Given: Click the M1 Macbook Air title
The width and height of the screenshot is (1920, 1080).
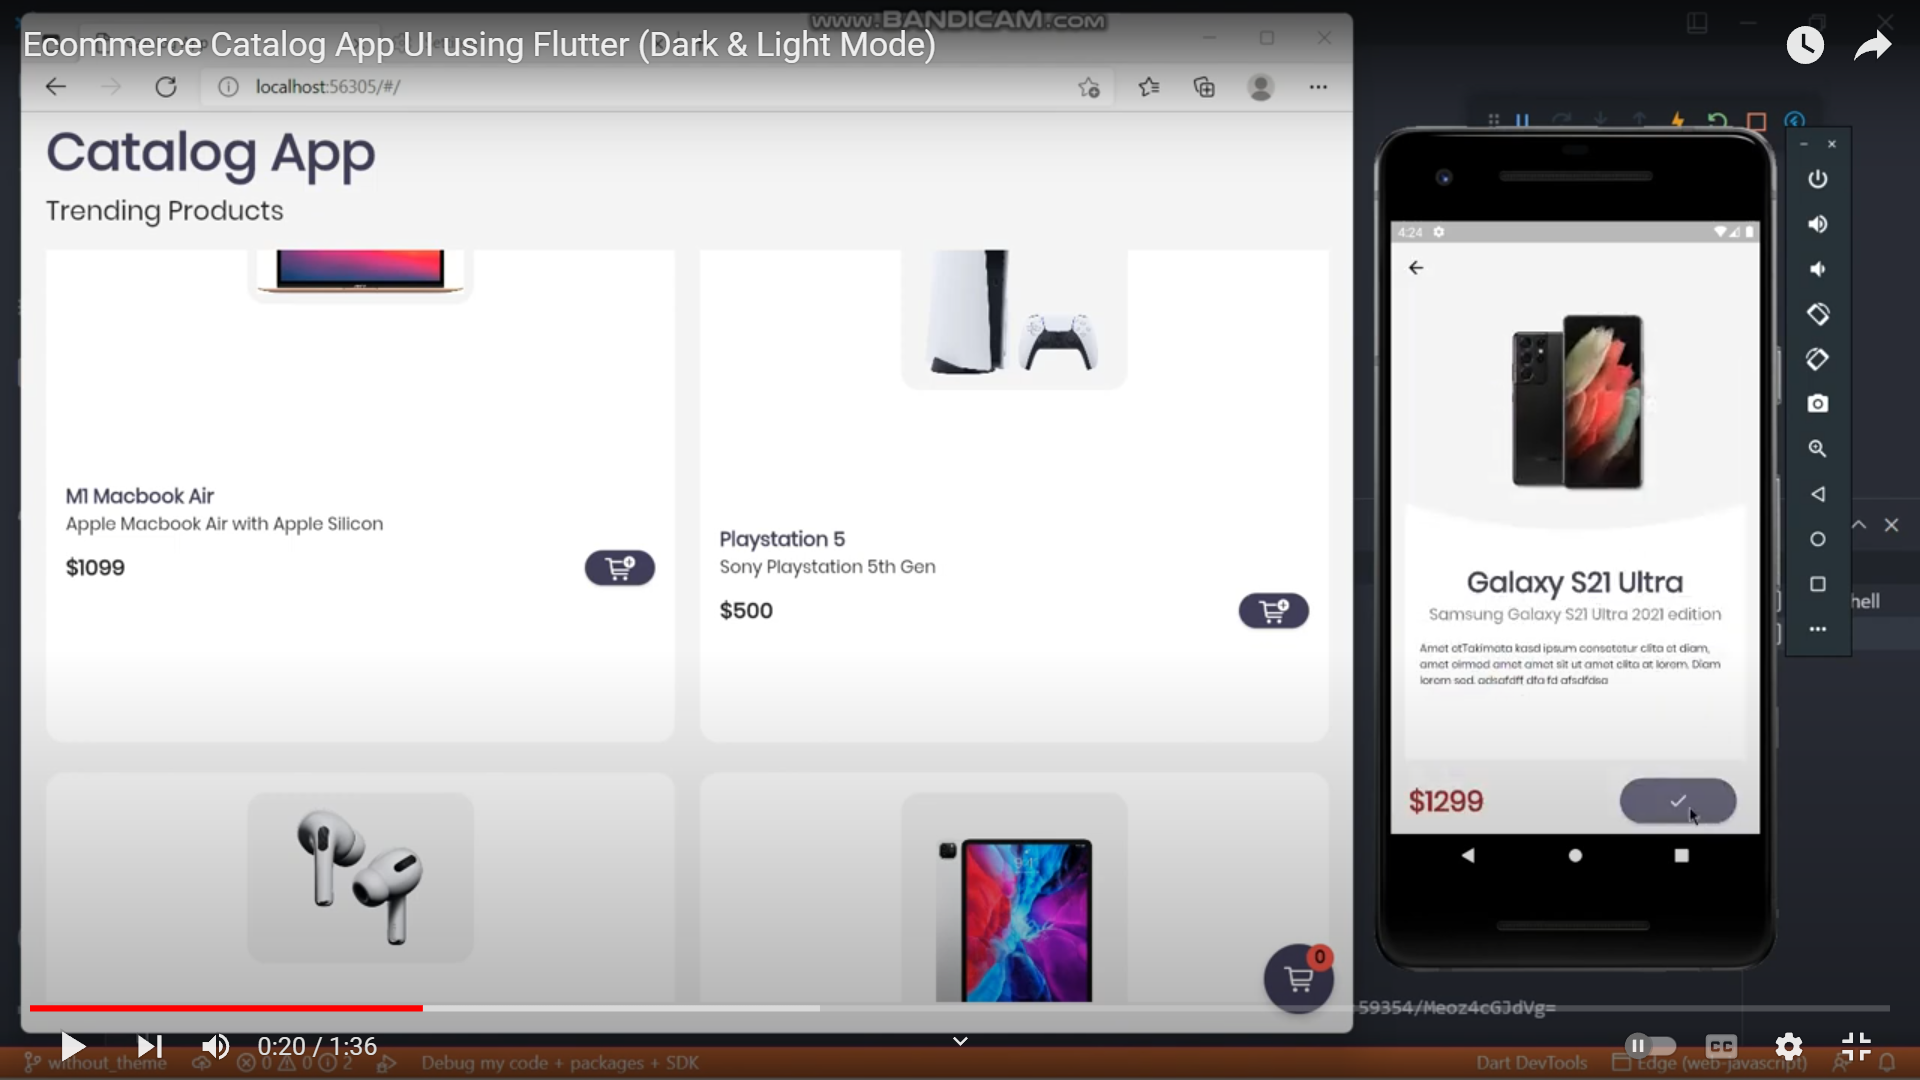Looking at the screenshot, I should [x=140, y=496].
